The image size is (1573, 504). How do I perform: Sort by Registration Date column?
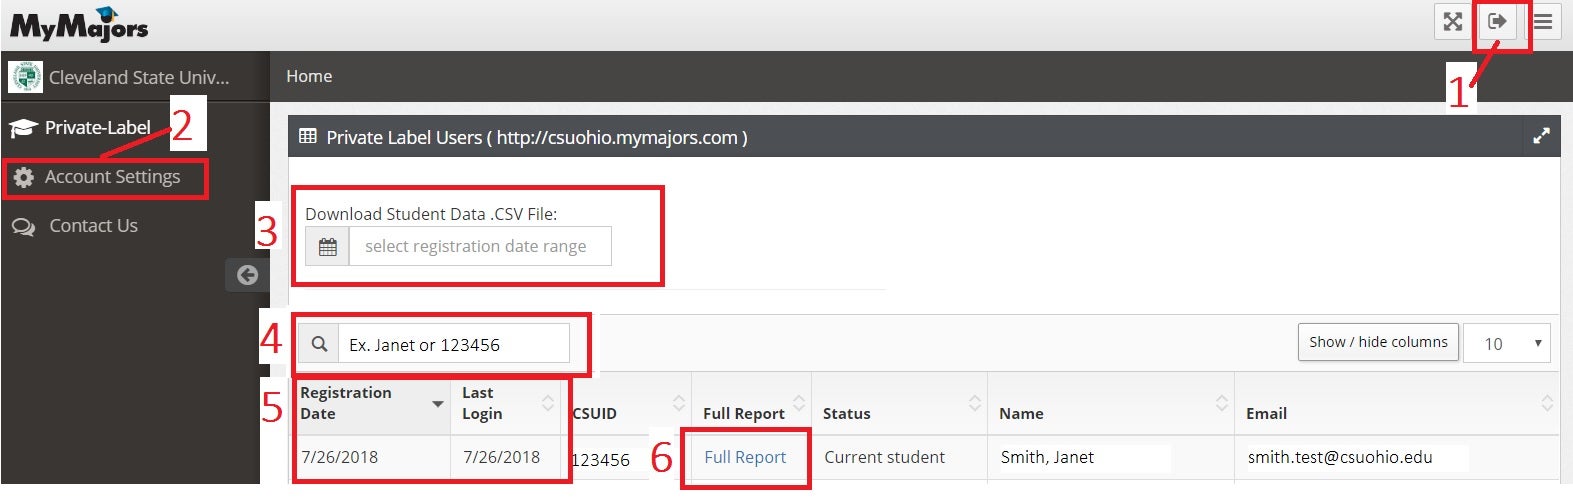371,403
